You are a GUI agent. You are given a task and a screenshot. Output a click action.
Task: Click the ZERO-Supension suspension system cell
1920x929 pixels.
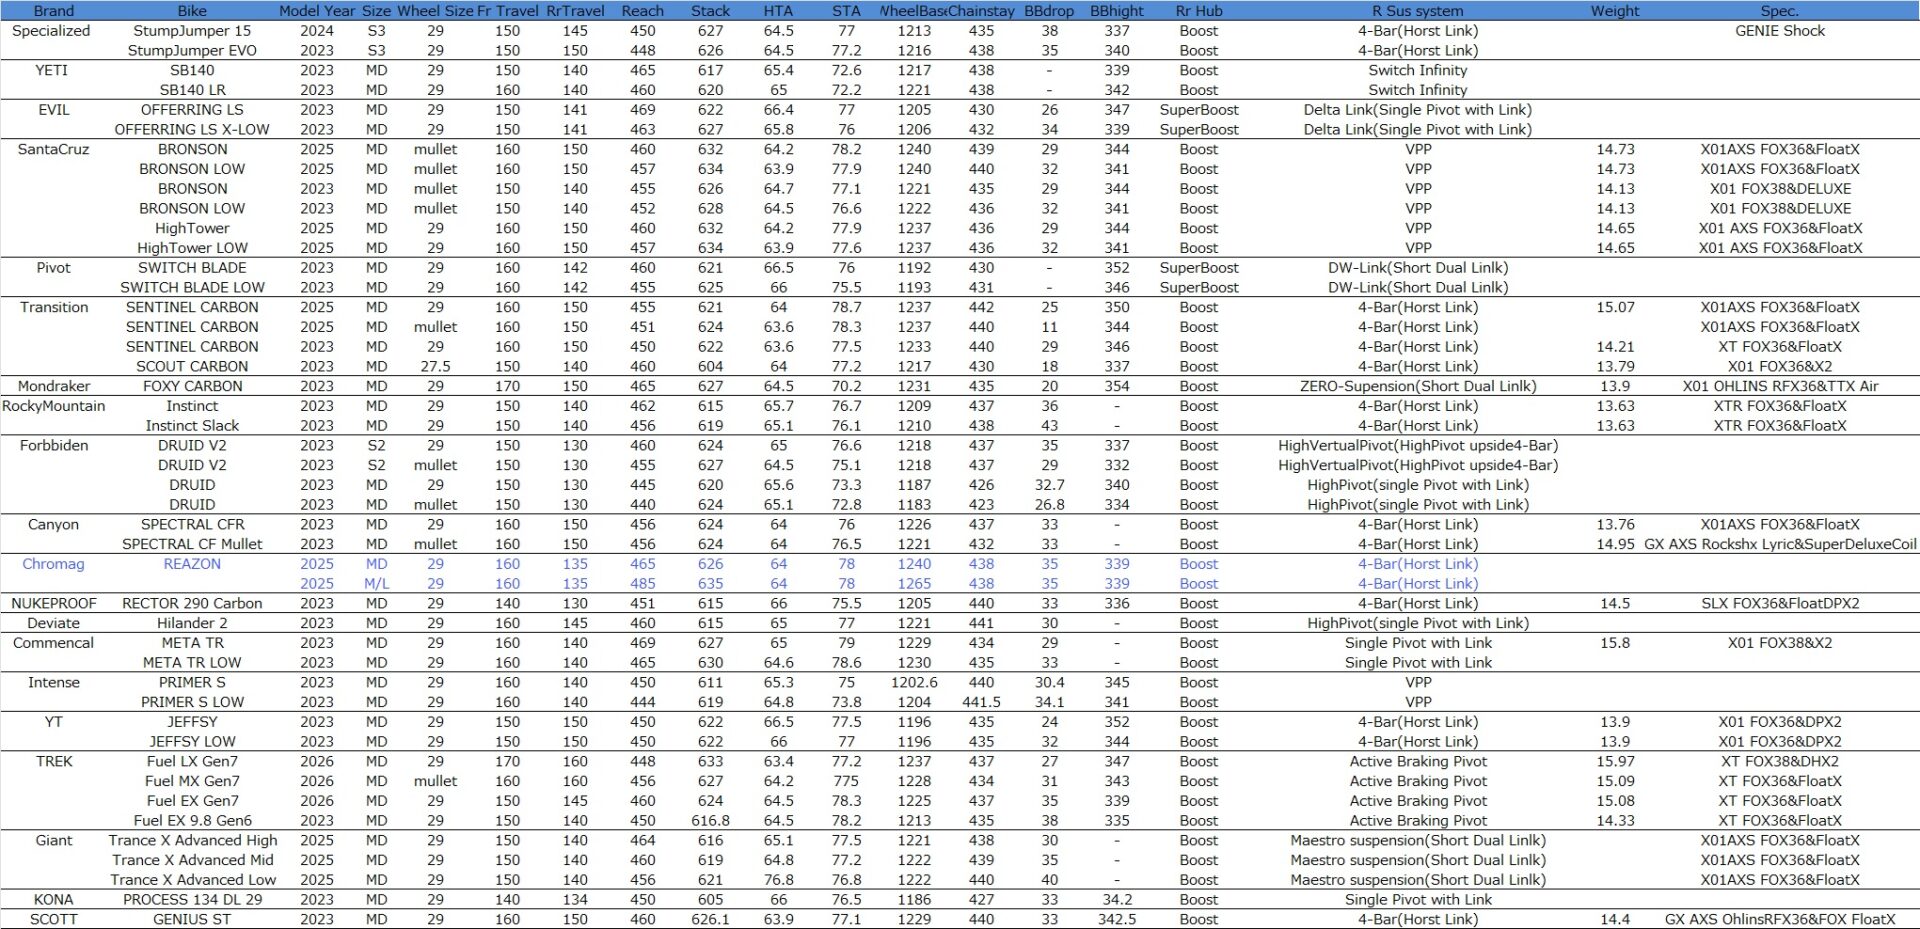point(1417,386)
